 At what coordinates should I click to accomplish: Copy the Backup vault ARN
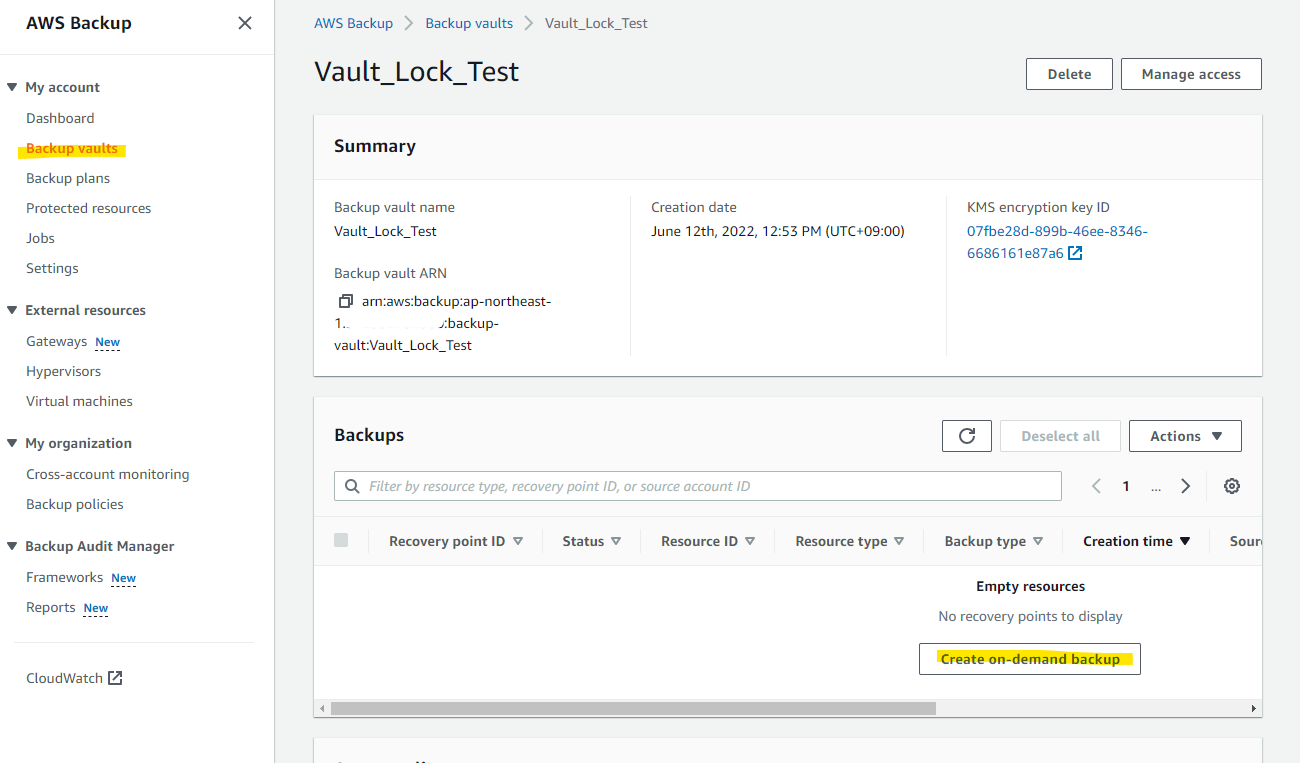345,300
